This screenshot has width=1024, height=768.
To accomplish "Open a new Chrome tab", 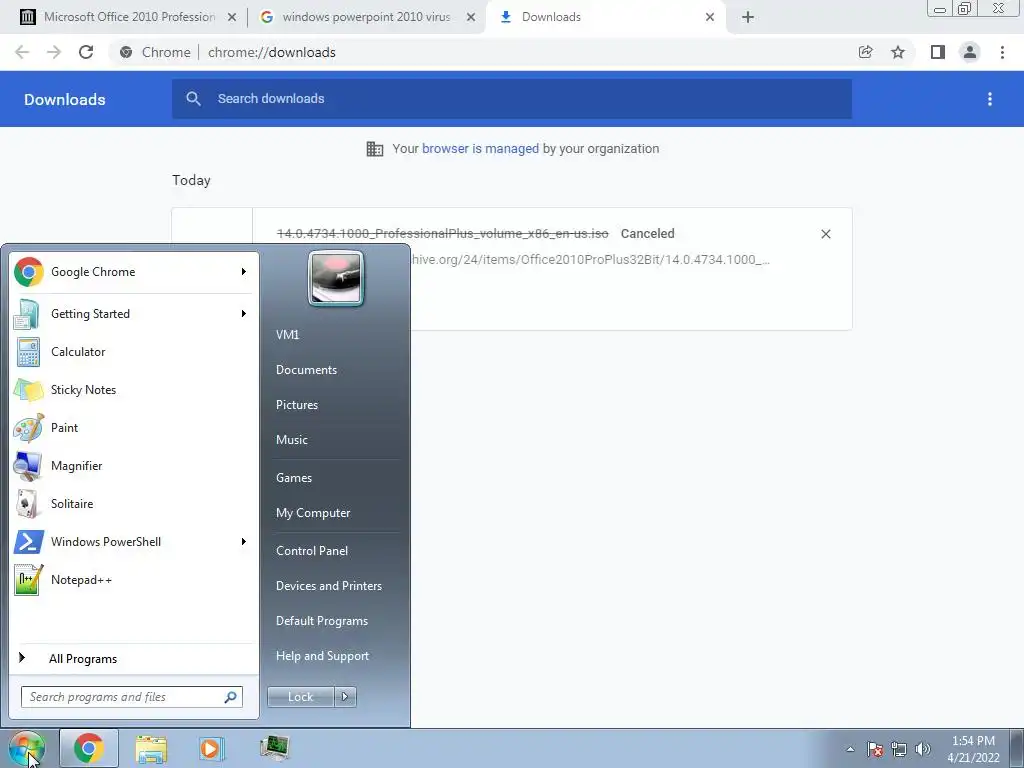I will [x=748, y=17].
